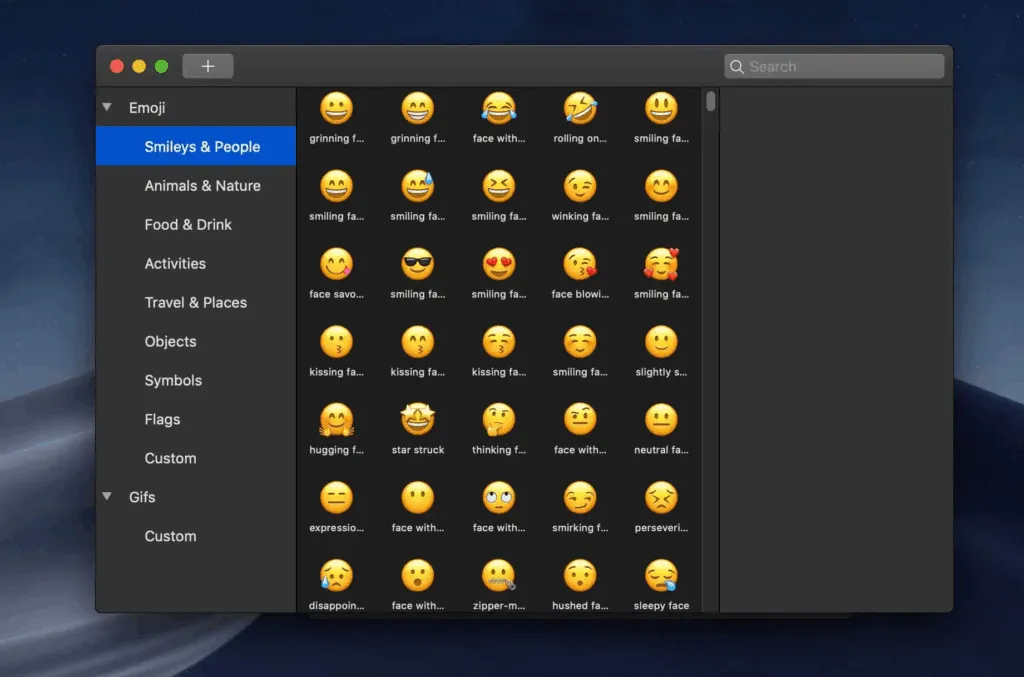Screen dimensions: 1024x677
Task: Pick the rolling on floor laughing emoji
Action: [580, 108]
